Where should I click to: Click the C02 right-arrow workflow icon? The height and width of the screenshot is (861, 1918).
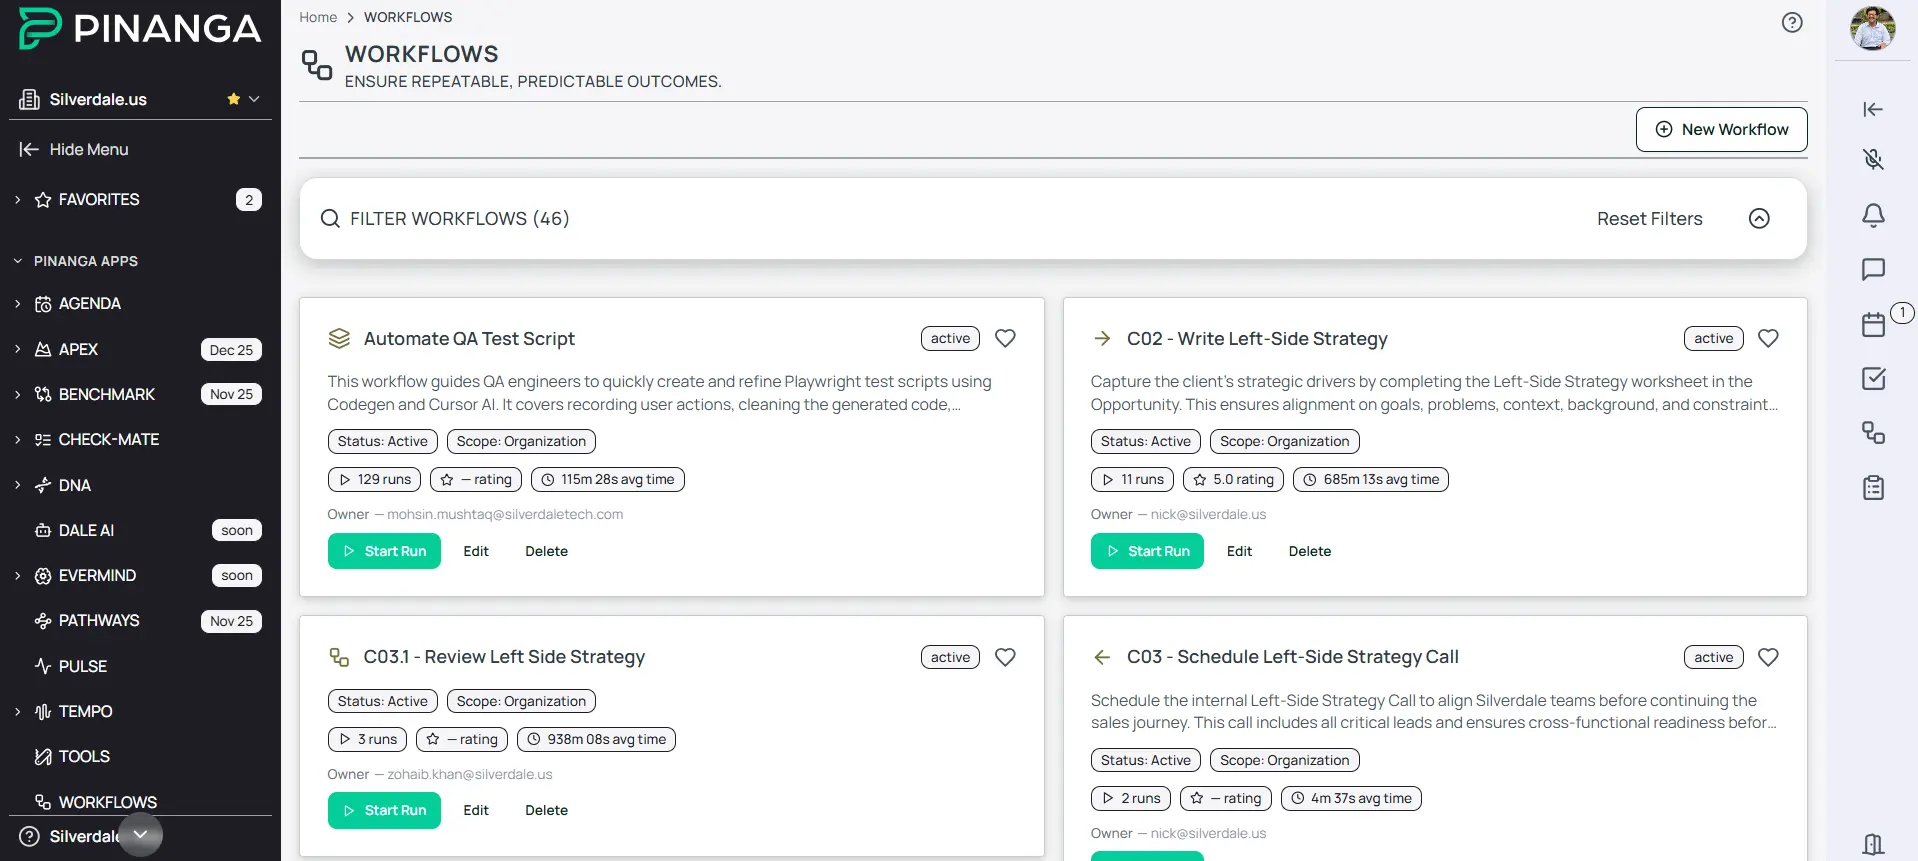pyautogui.click(x=1102, y=338)
